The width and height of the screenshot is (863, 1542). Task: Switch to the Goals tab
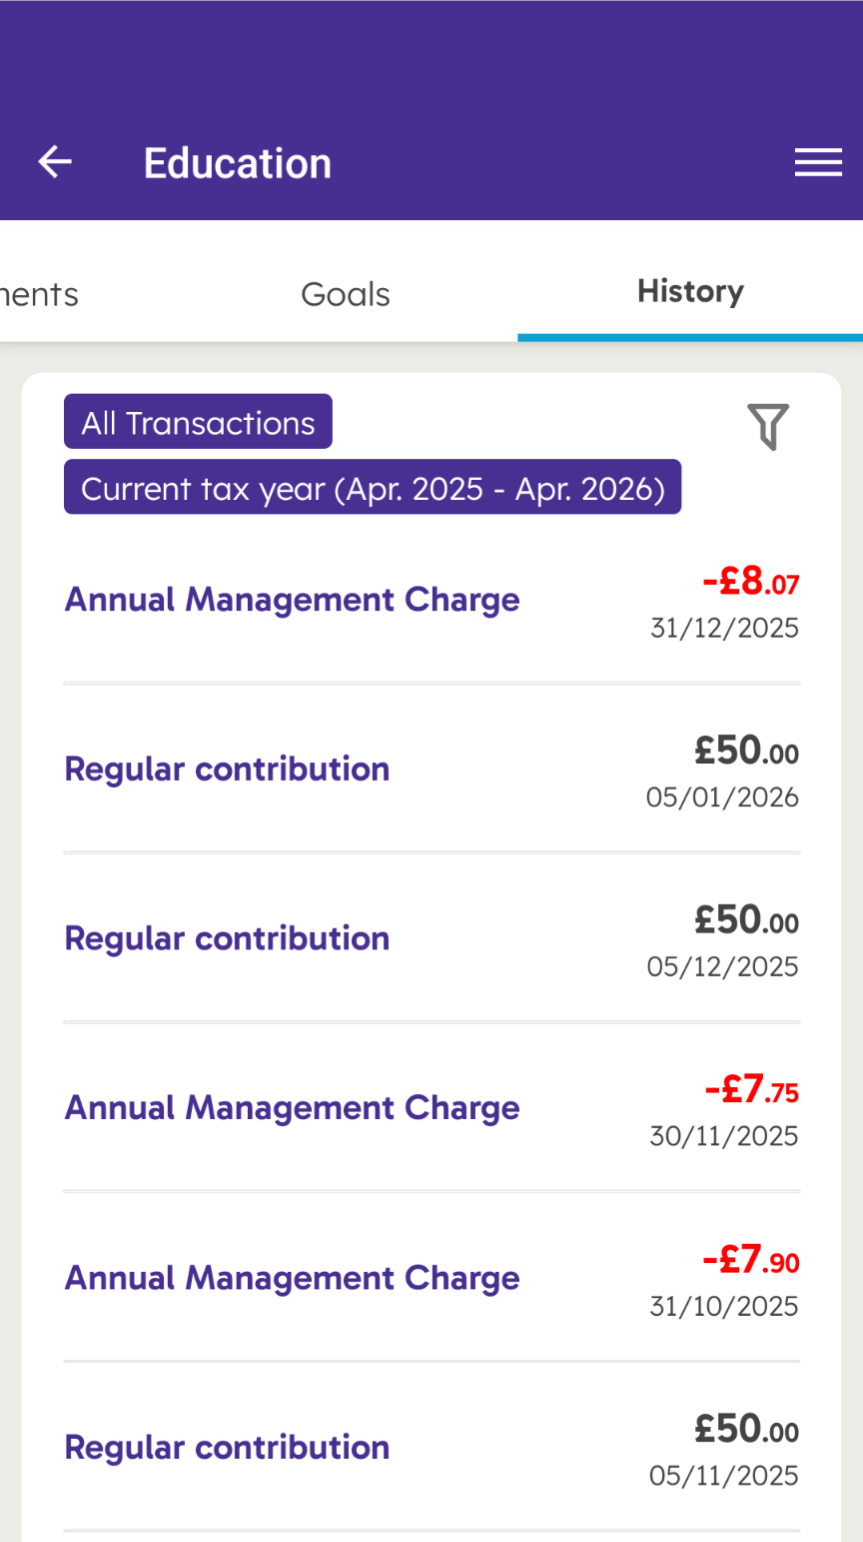pos(345,294)
